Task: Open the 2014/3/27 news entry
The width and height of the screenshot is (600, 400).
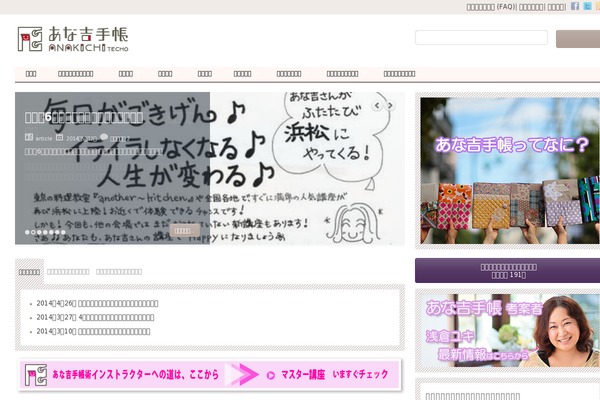Action: point(95,317)
